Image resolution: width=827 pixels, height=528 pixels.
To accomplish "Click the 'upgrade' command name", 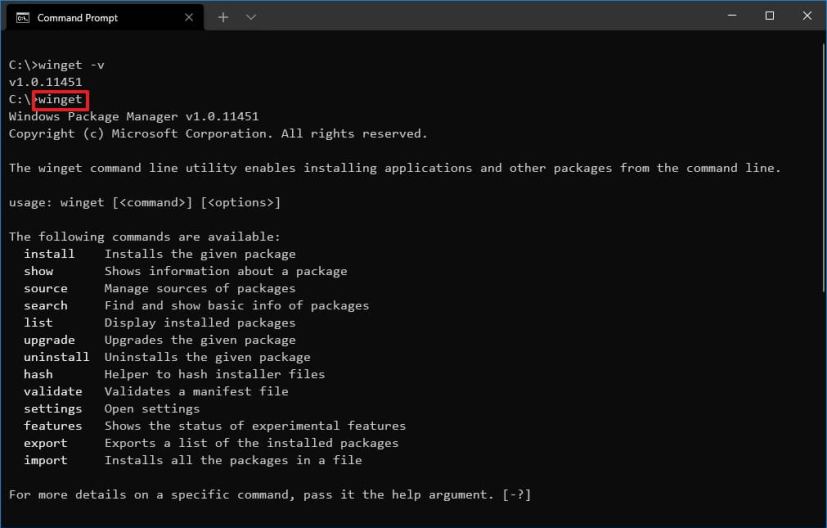I will click(49, 340).
